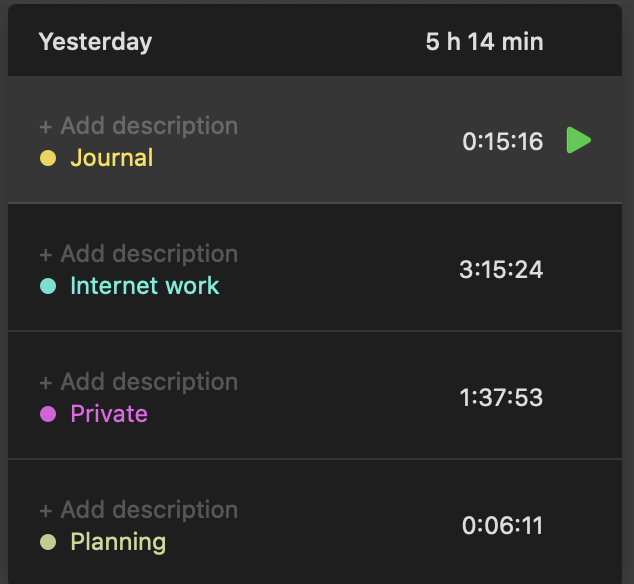Add description to the Private entry
Image resolution: width=634 pixels, height=584 pixels.
139,382
